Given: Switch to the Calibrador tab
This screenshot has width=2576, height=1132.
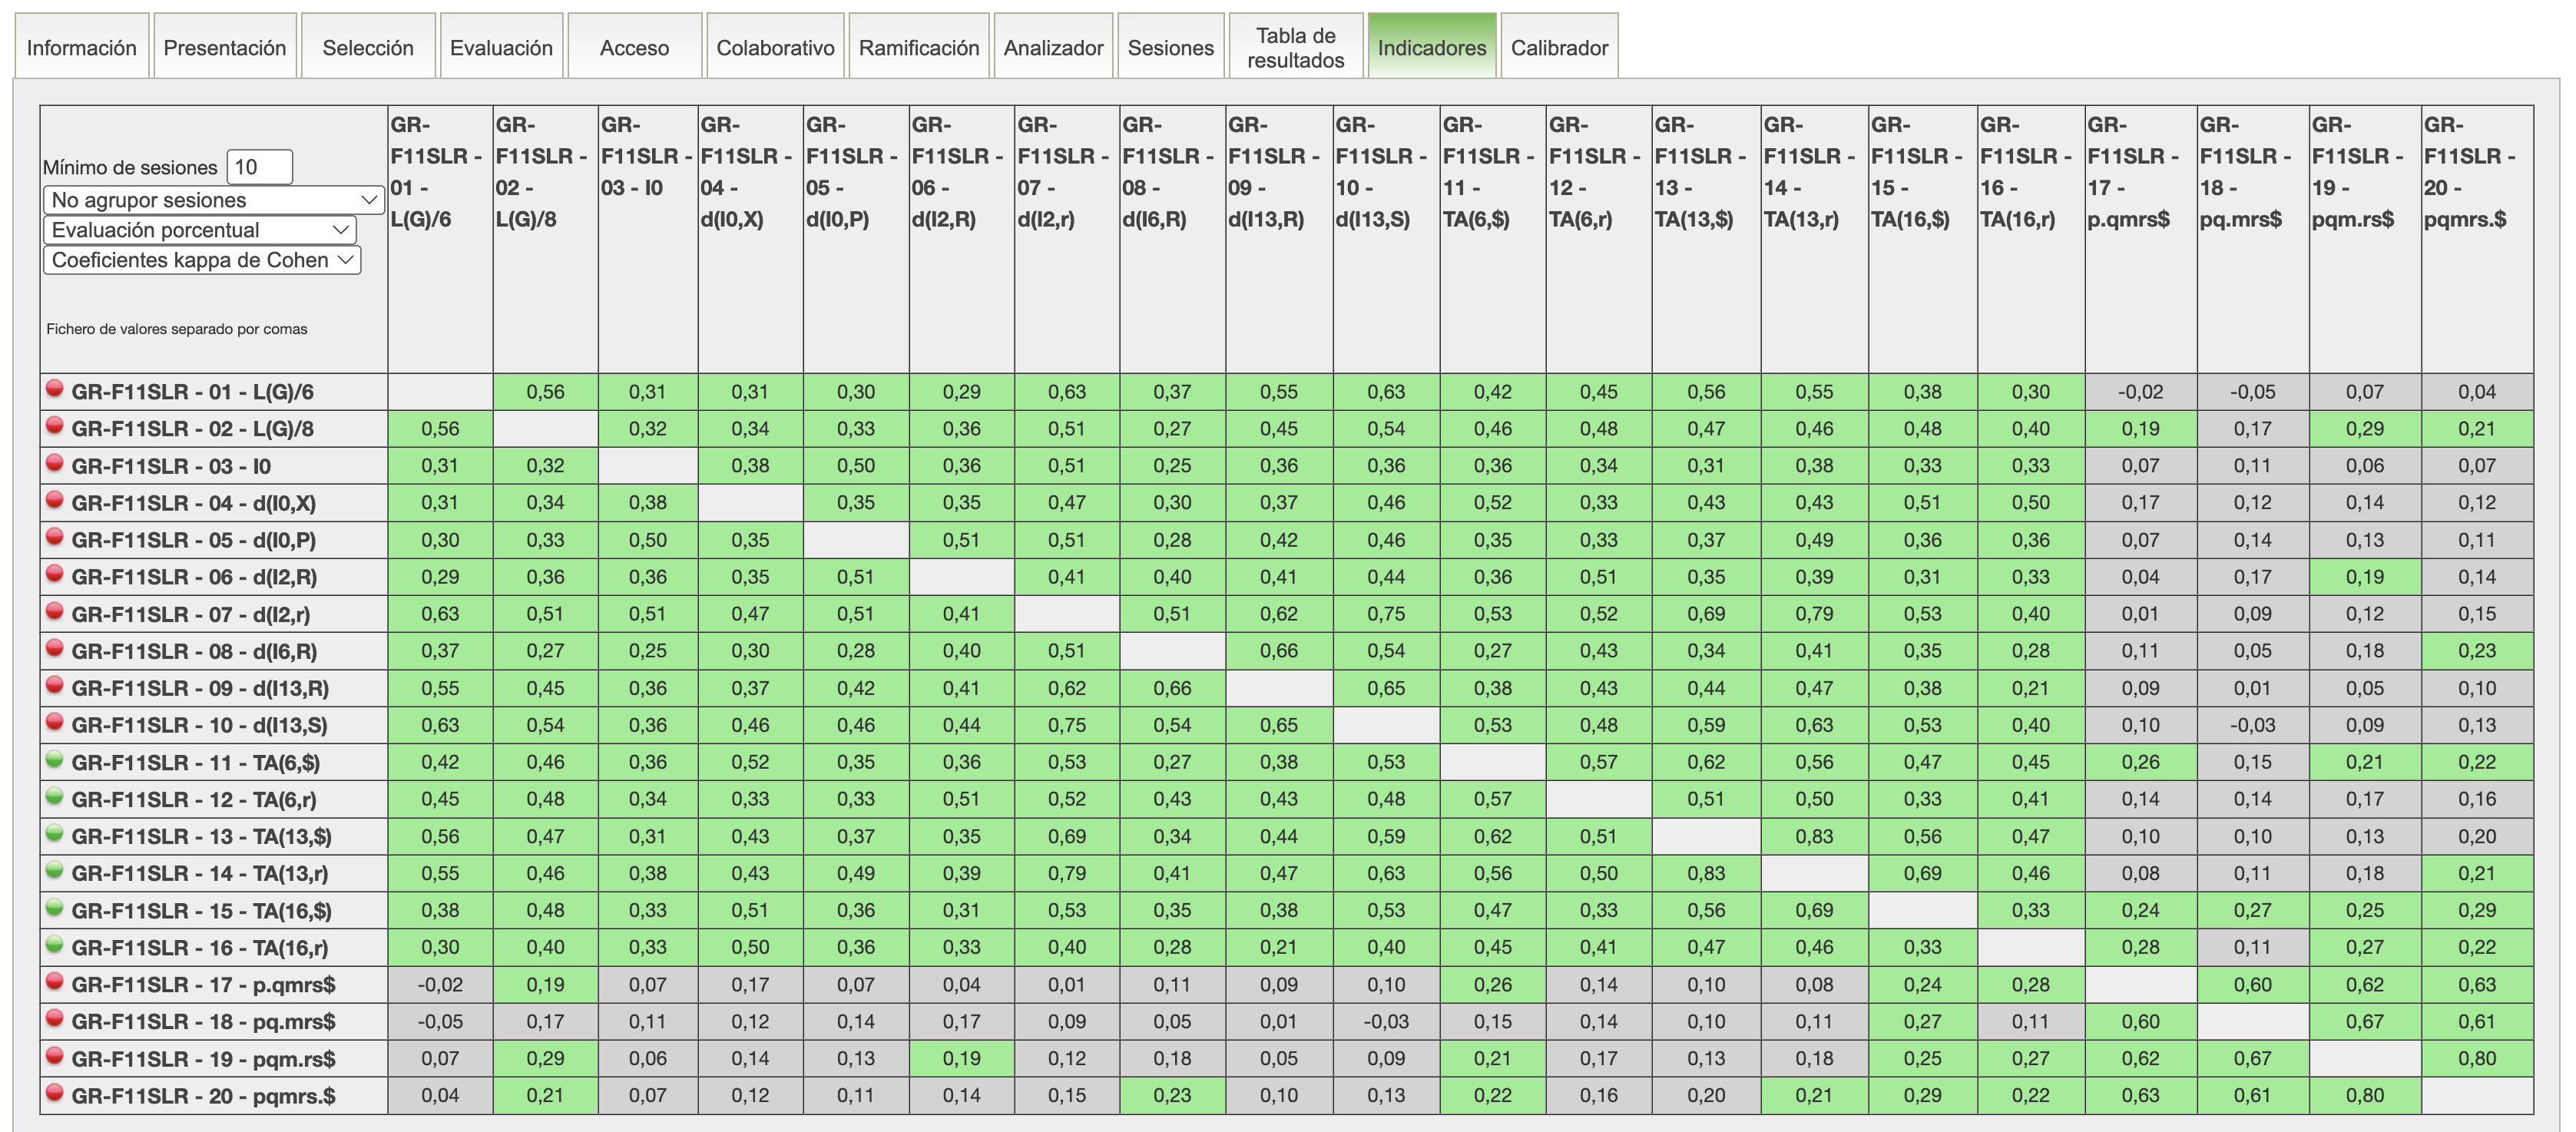Looking at the screenshot, I should (x=1558, y=47).
